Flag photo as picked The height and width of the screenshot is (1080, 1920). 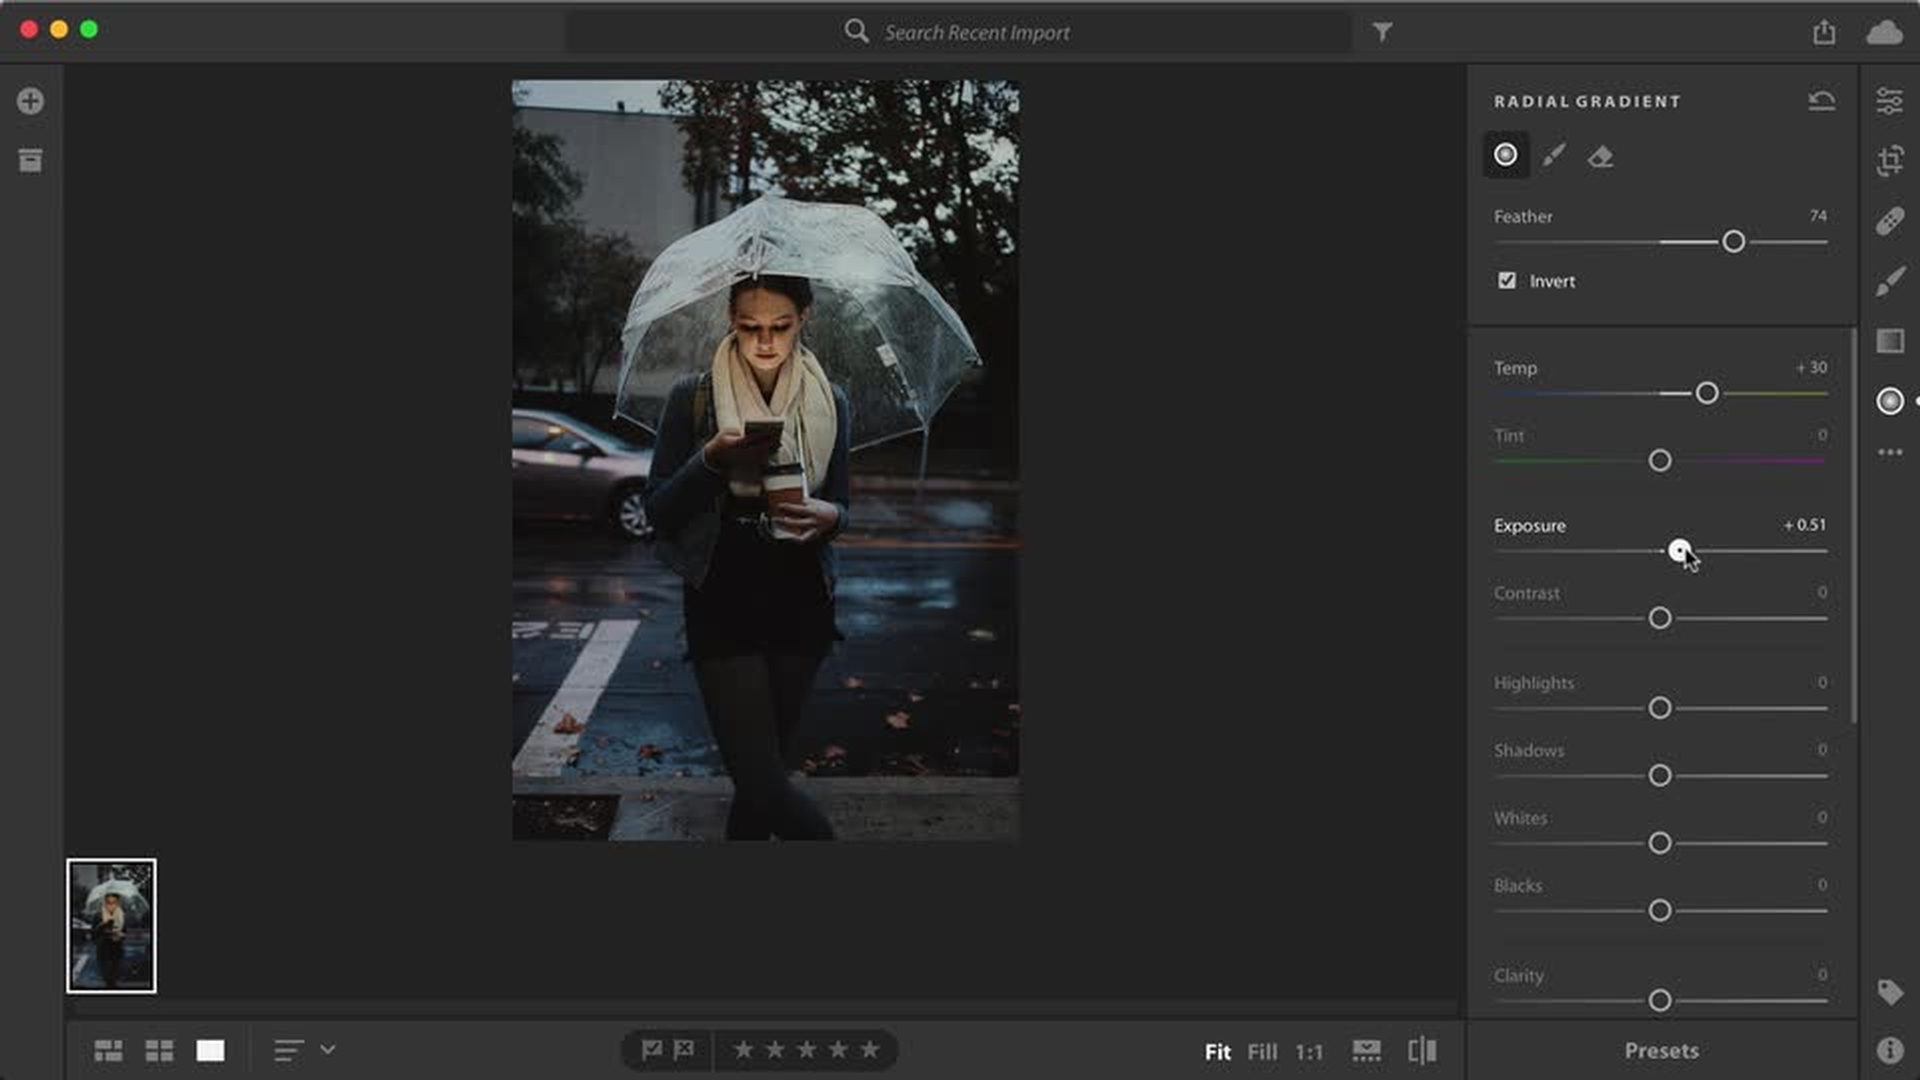tap(651, 1050)
